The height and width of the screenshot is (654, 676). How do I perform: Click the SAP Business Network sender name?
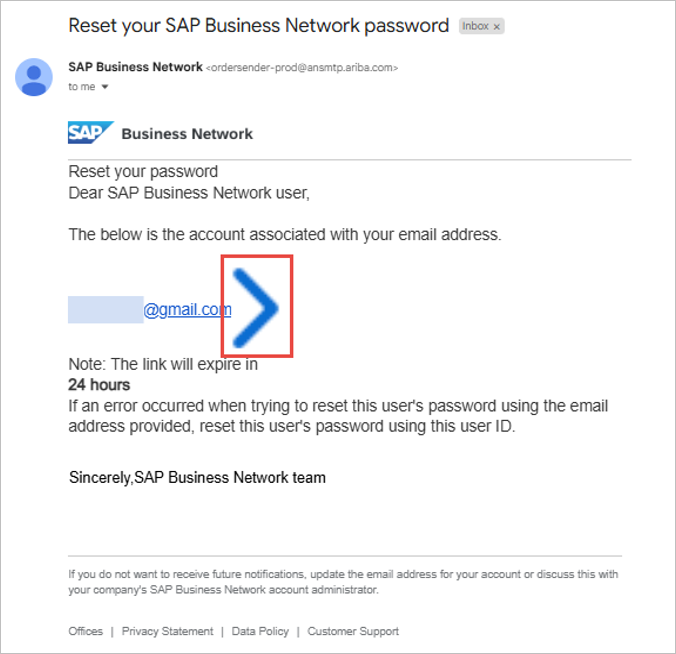[134, 67]
